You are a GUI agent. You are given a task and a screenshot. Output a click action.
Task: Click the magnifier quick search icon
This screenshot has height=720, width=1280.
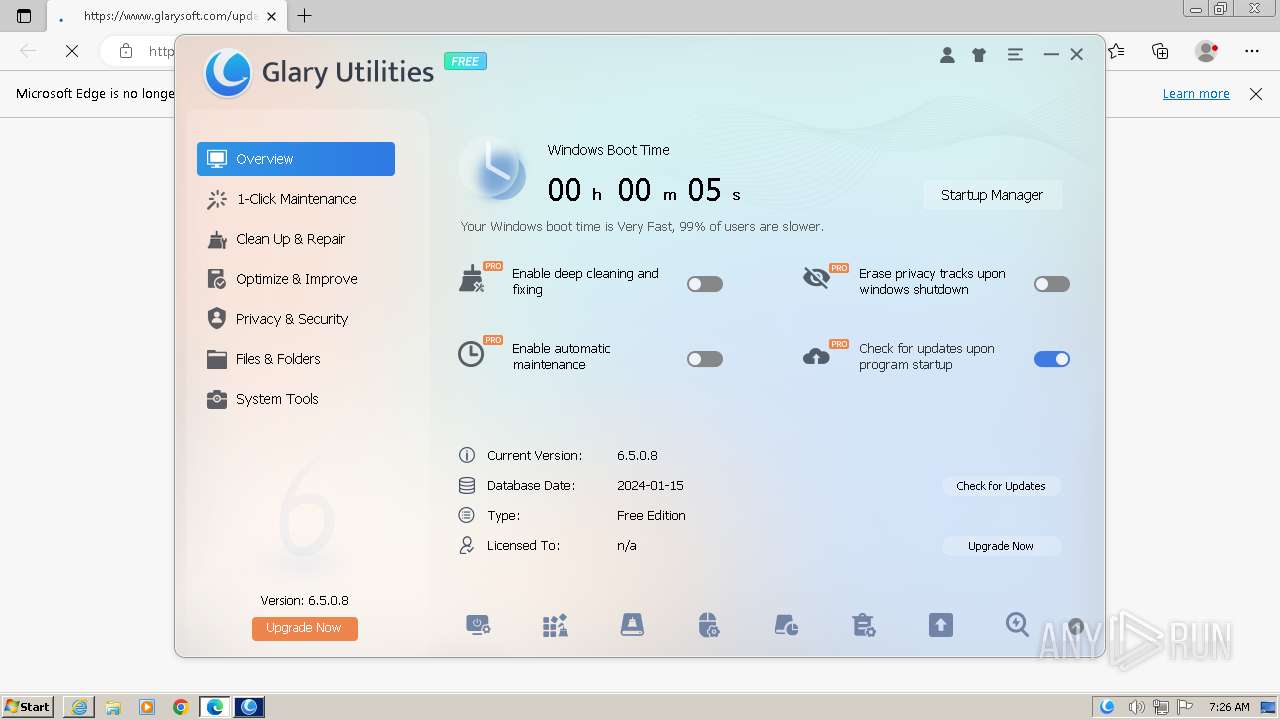(1017, 625)
